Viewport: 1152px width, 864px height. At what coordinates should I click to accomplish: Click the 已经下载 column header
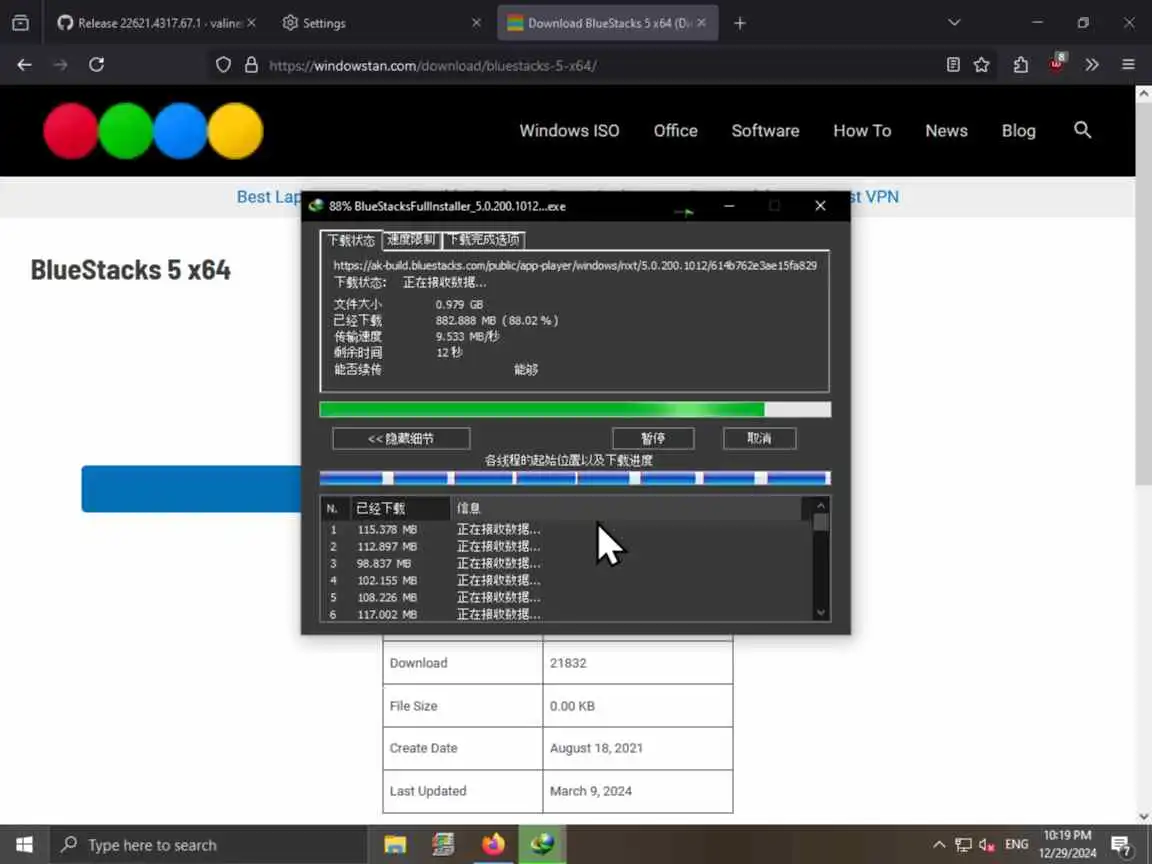400,508
